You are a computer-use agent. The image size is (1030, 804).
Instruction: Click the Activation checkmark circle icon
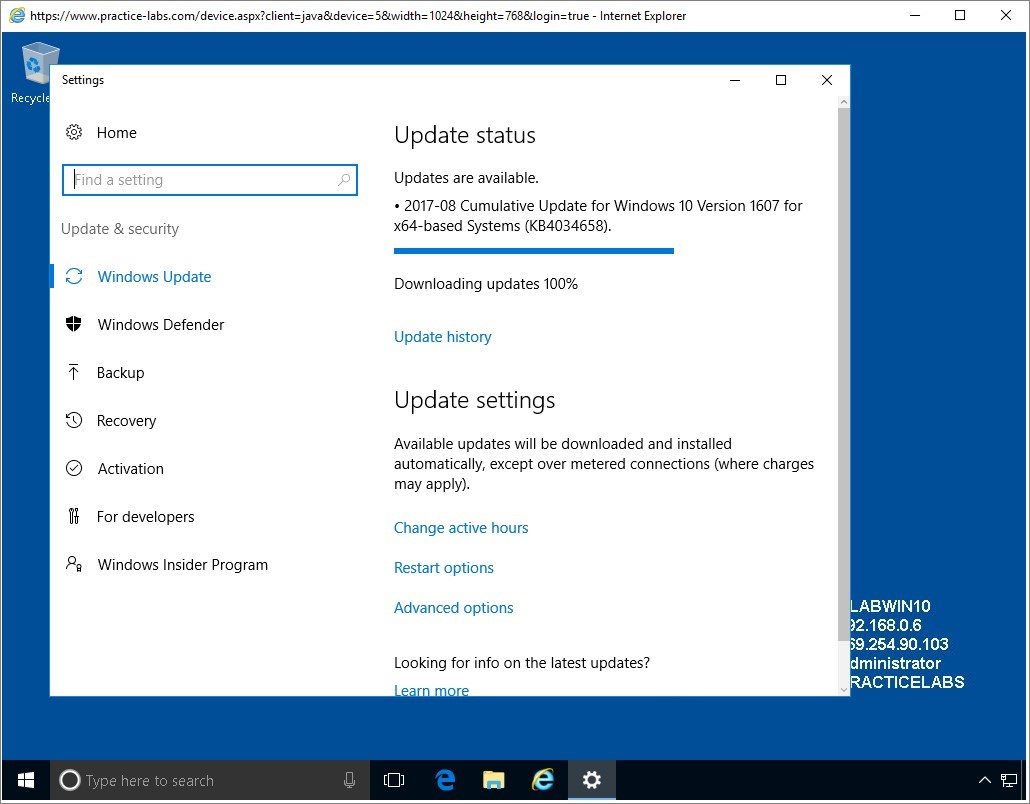coord(74,468)
